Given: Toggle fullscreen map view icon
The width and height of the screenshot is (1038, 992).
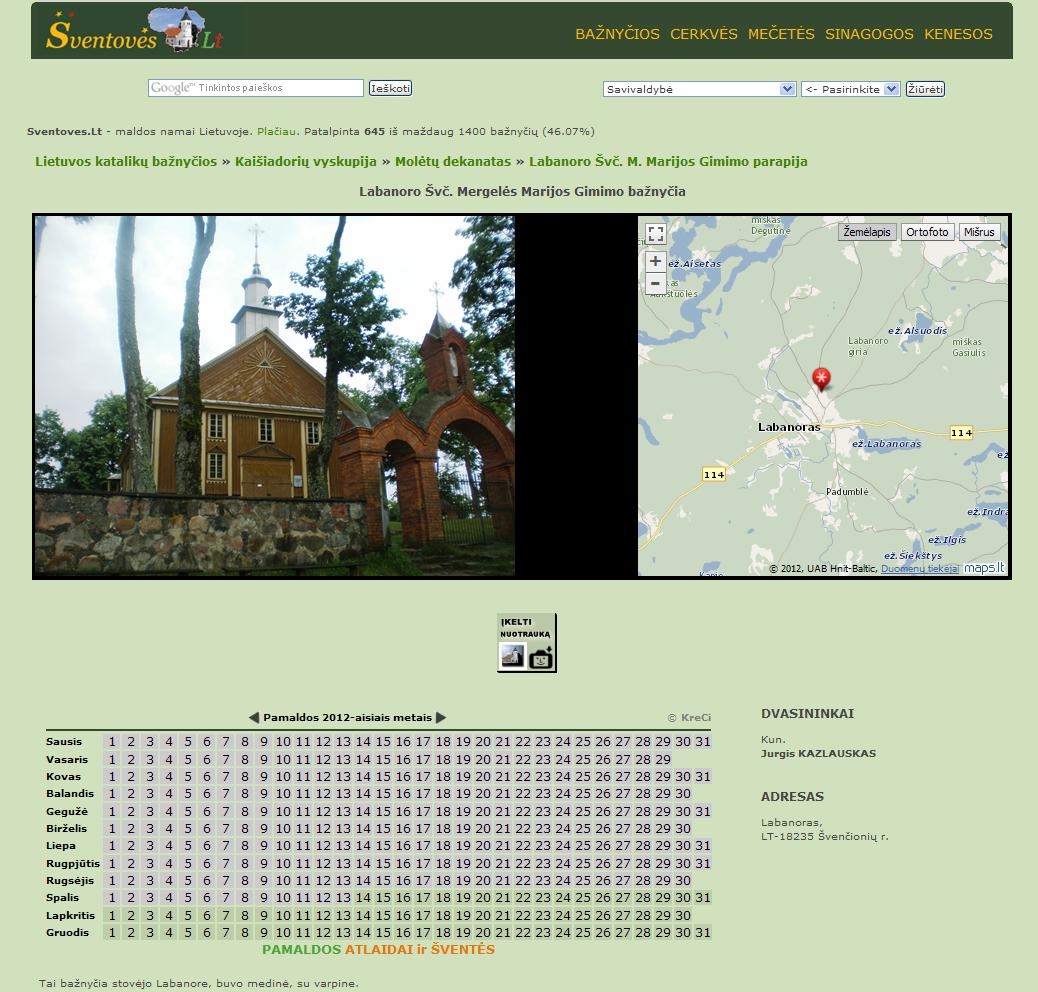Looking at the screenshot, I should coord(655,234).
